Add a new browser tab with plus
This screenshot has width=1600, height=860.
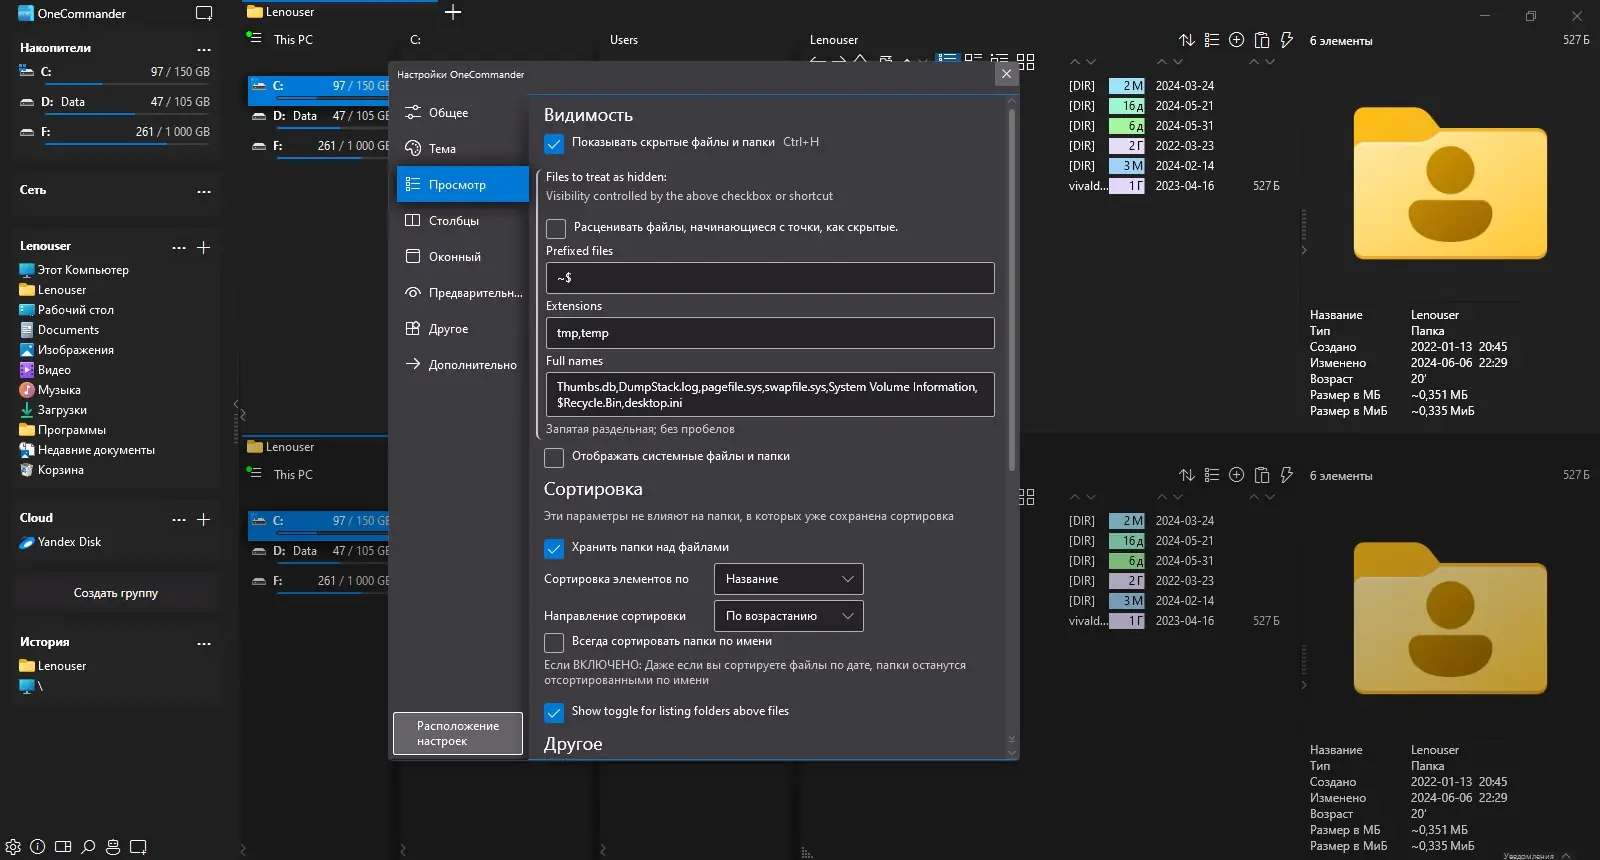[x=453, y=12]
